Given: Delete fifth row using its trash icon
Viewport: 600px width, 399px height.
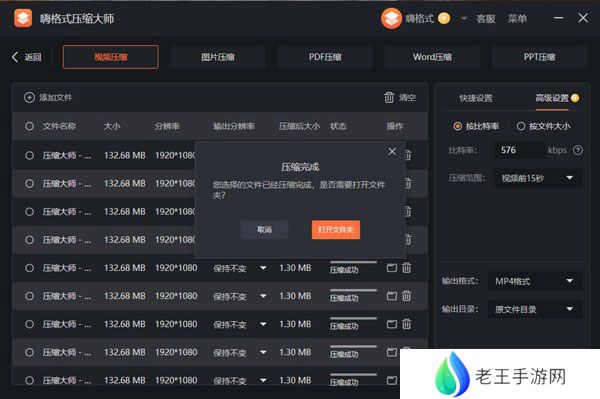Looking at the screenshot, I should [x=406, y=268].
